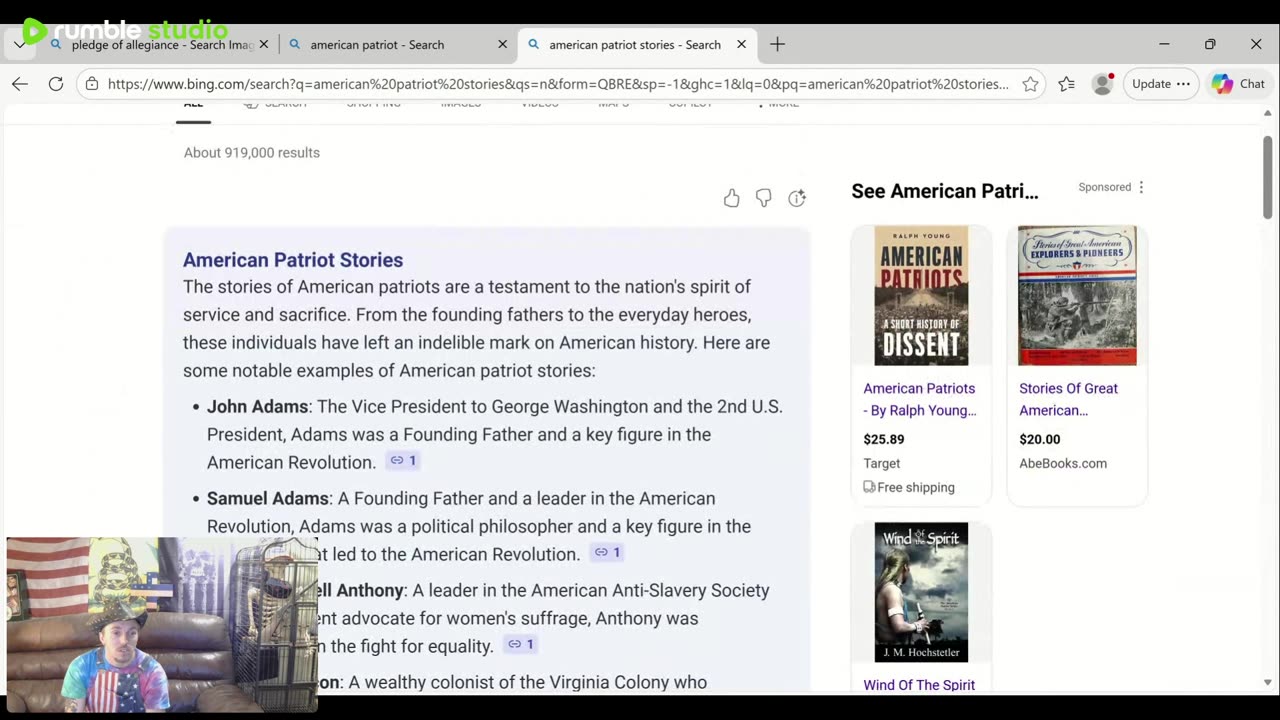Go back to the previous page

[20, 84]
